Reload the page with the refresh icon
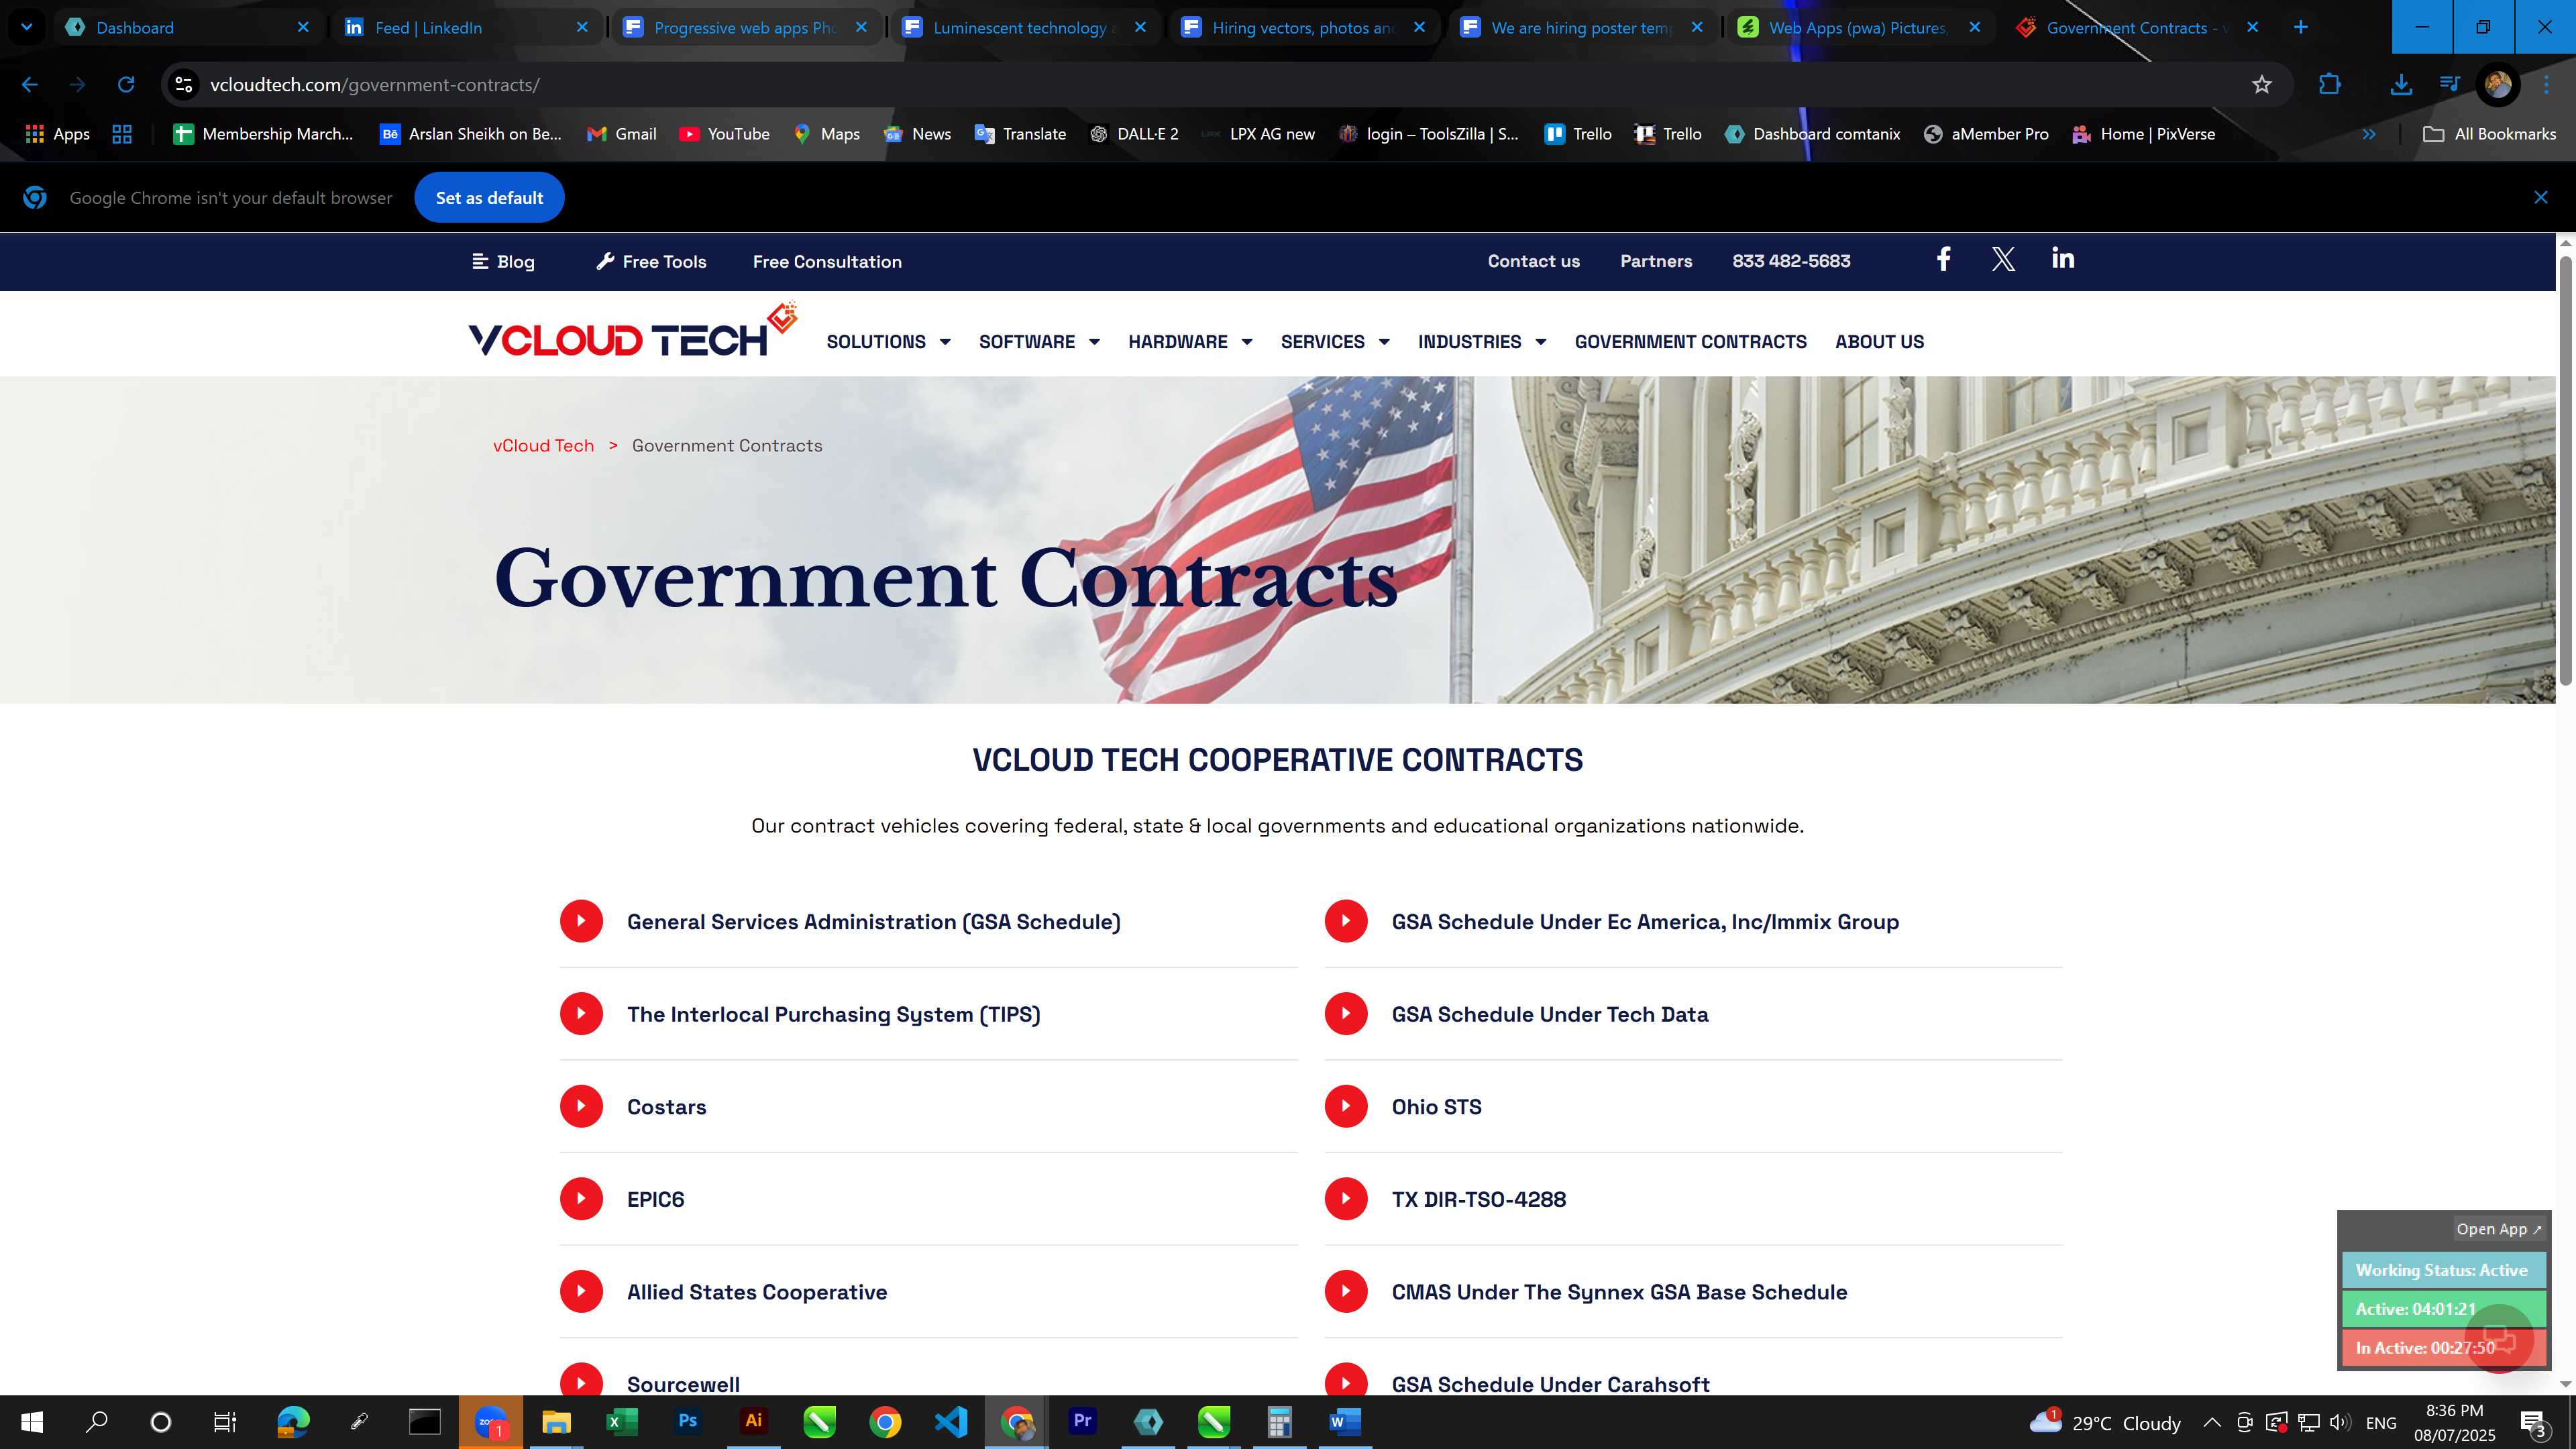Screen dimensions: 2576x1449 coord(126,85)
